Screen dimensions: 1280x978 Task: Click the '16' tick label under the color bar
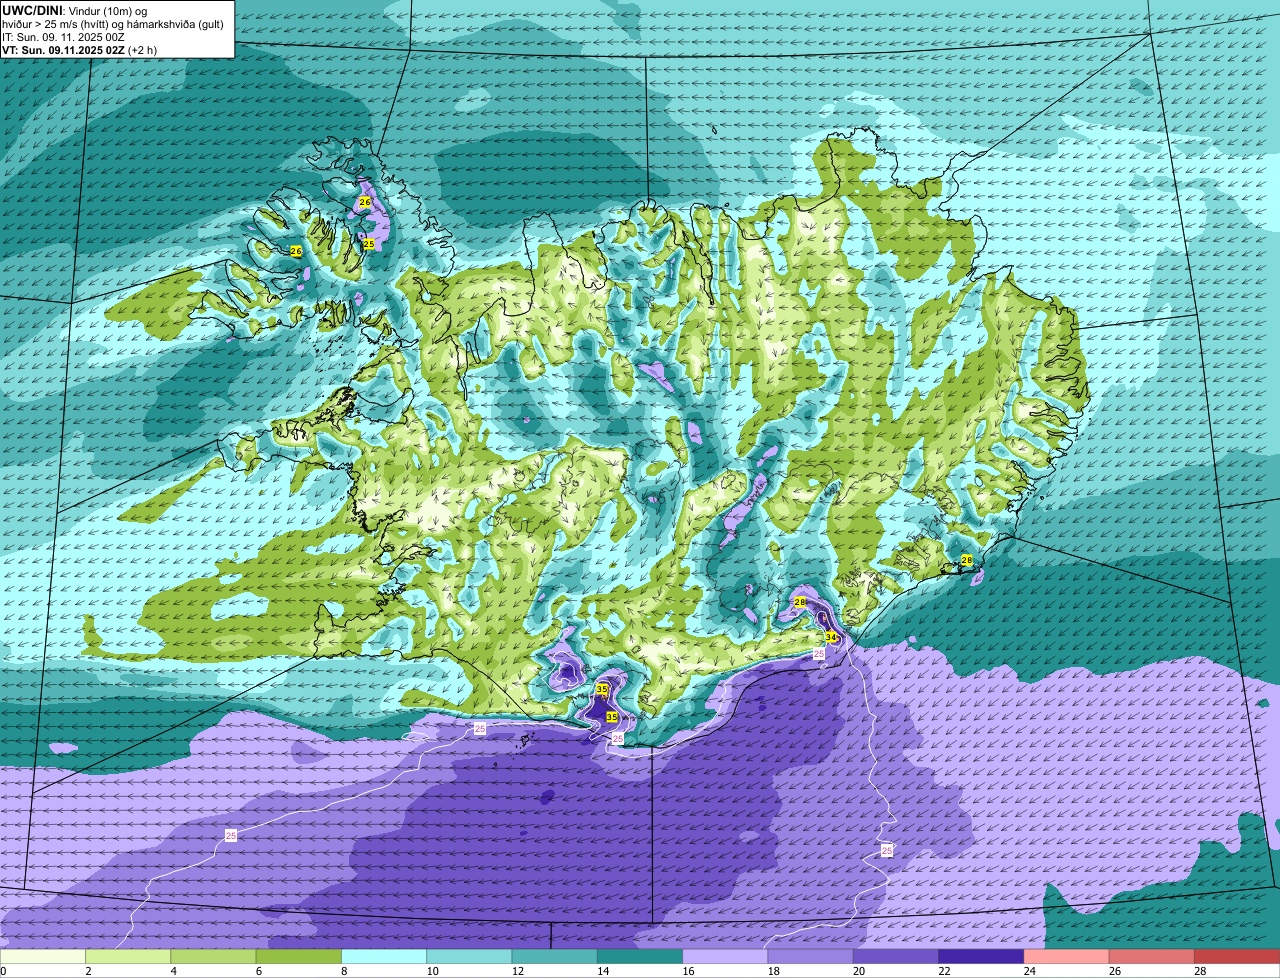pos(687,971)
